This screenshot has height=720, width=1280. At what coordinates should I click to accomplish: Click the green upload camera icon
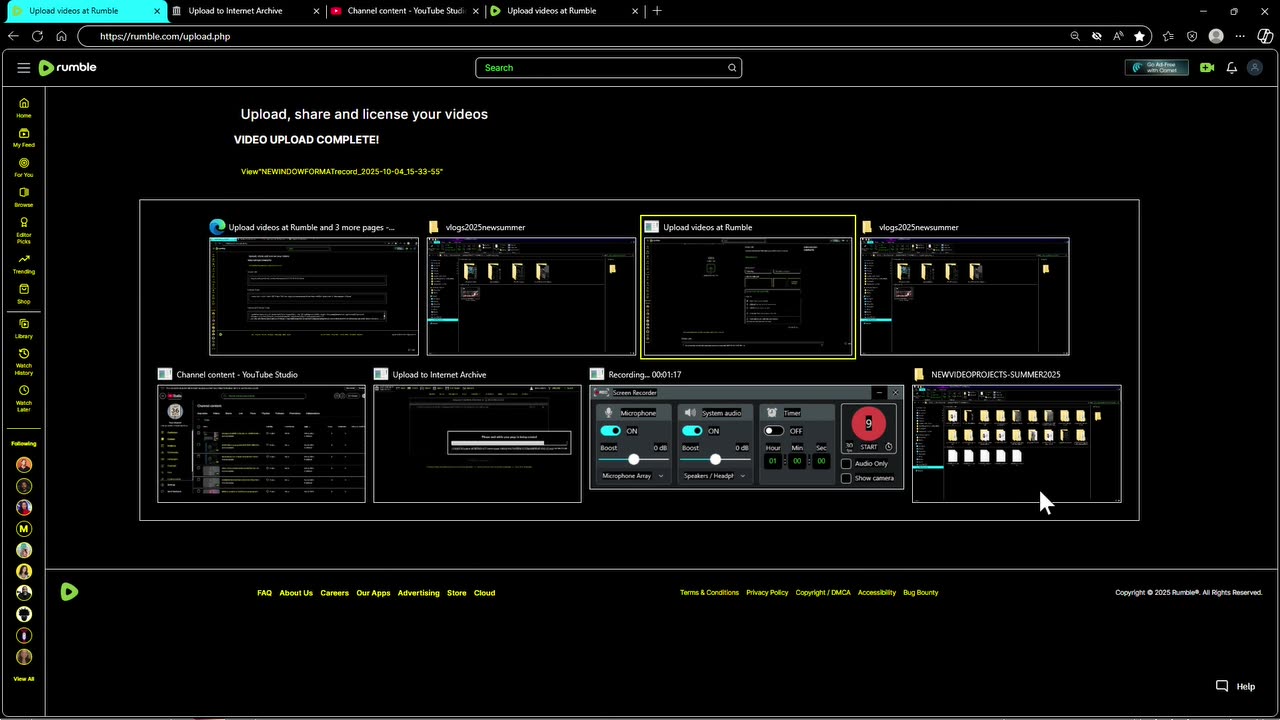click(x=1207, y=68)
